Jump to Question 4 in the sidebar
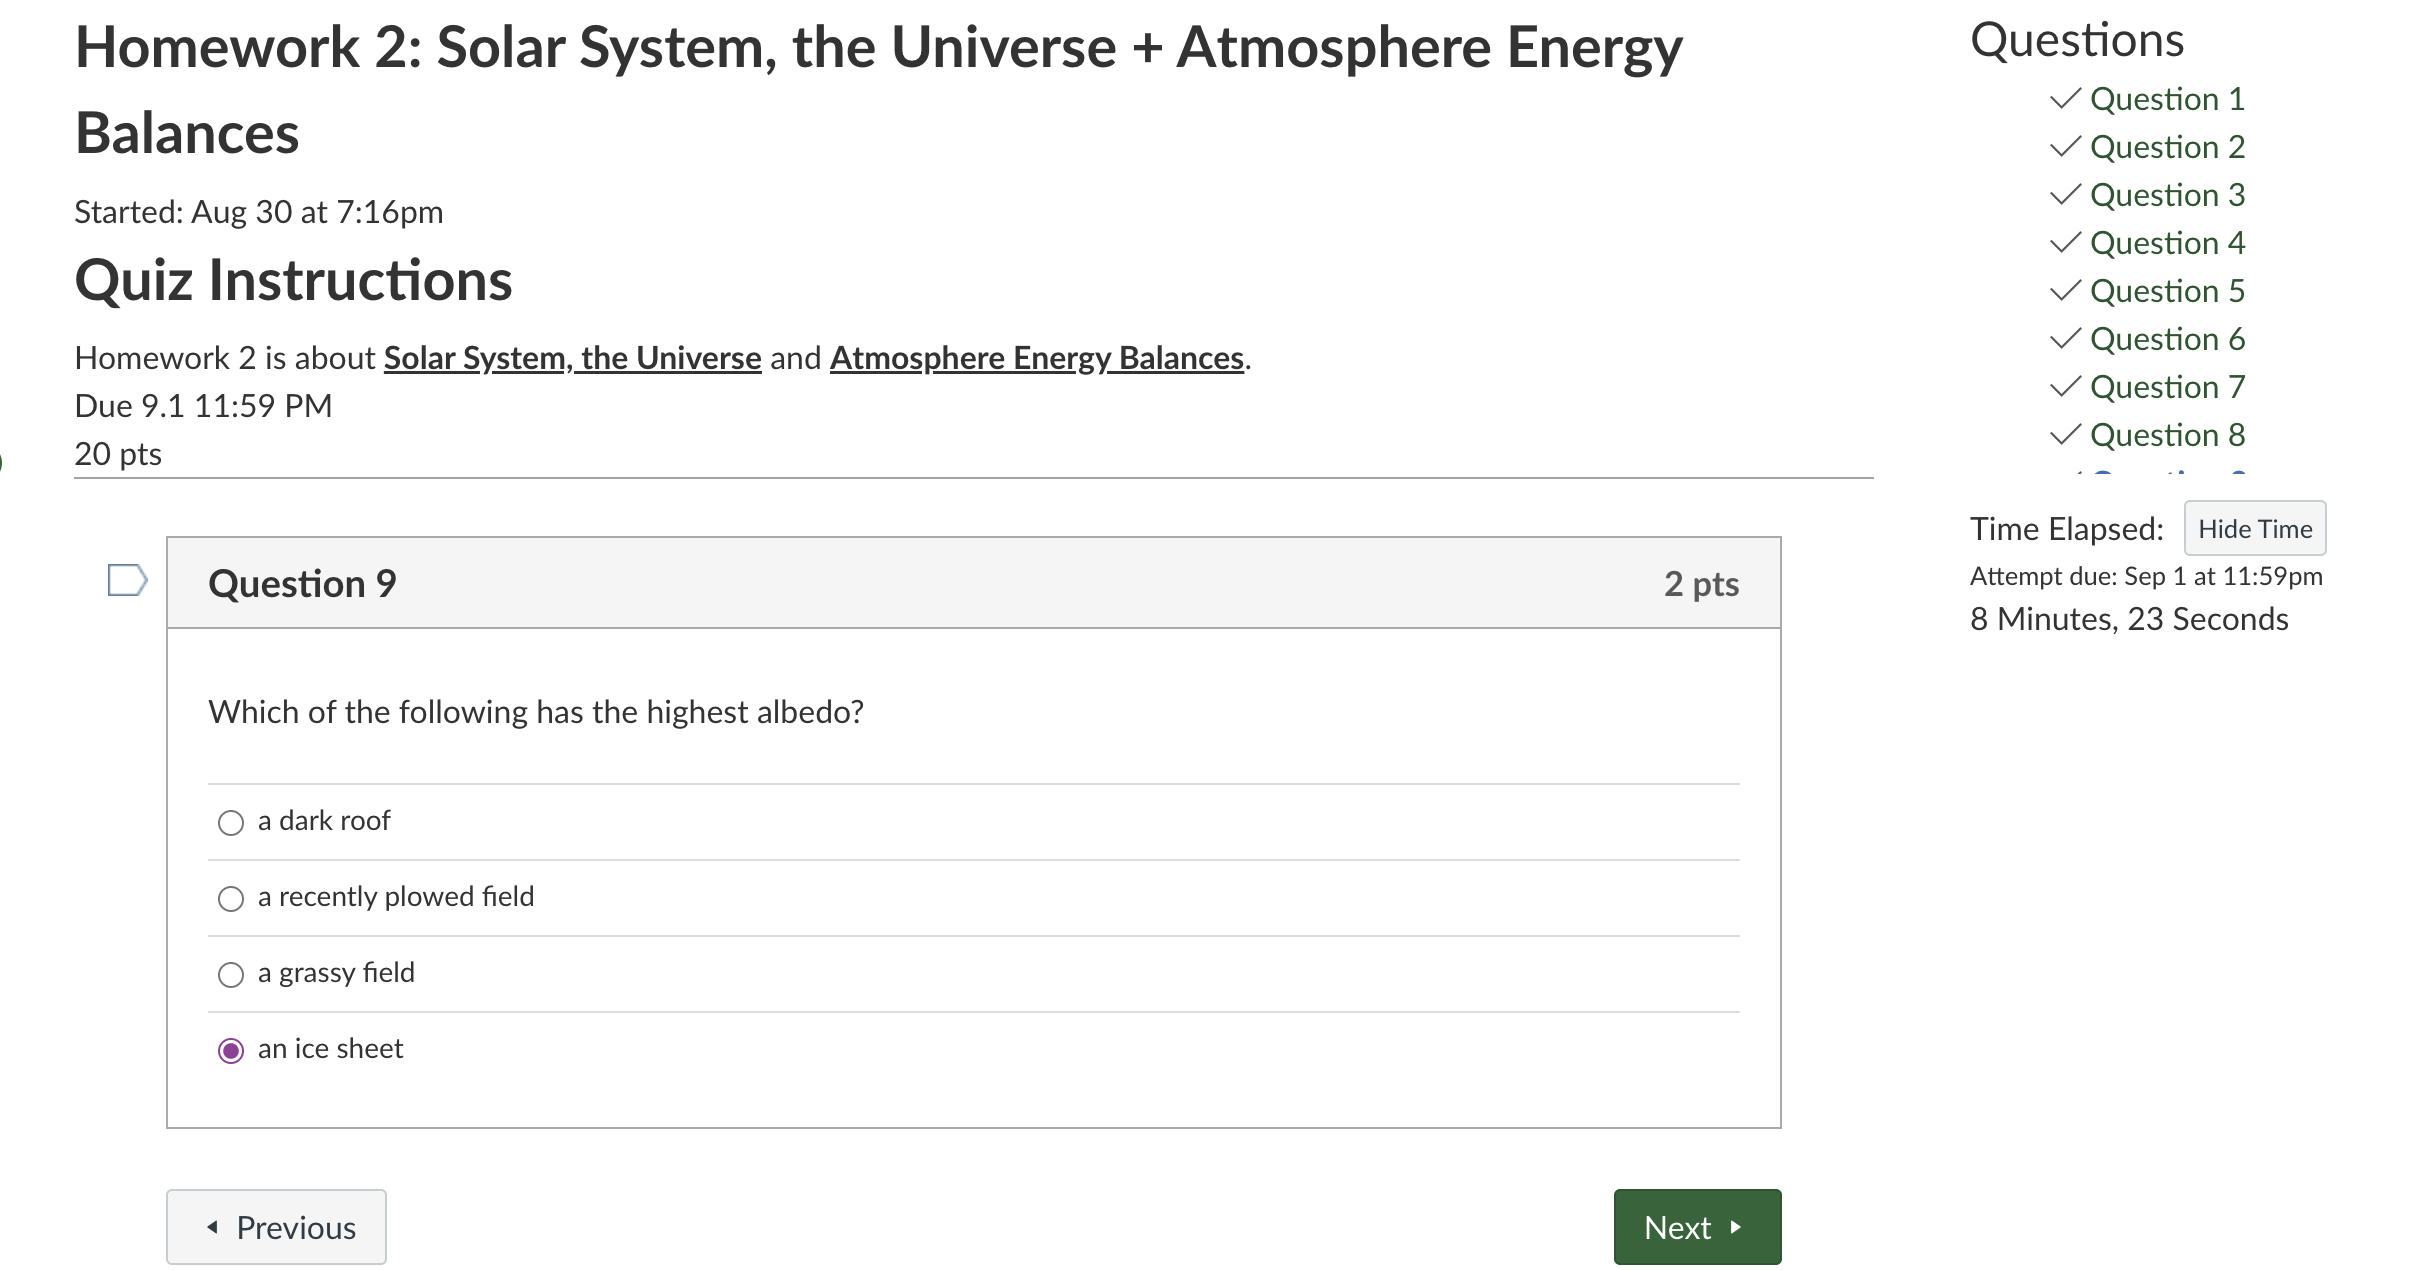 (2166, 242)
